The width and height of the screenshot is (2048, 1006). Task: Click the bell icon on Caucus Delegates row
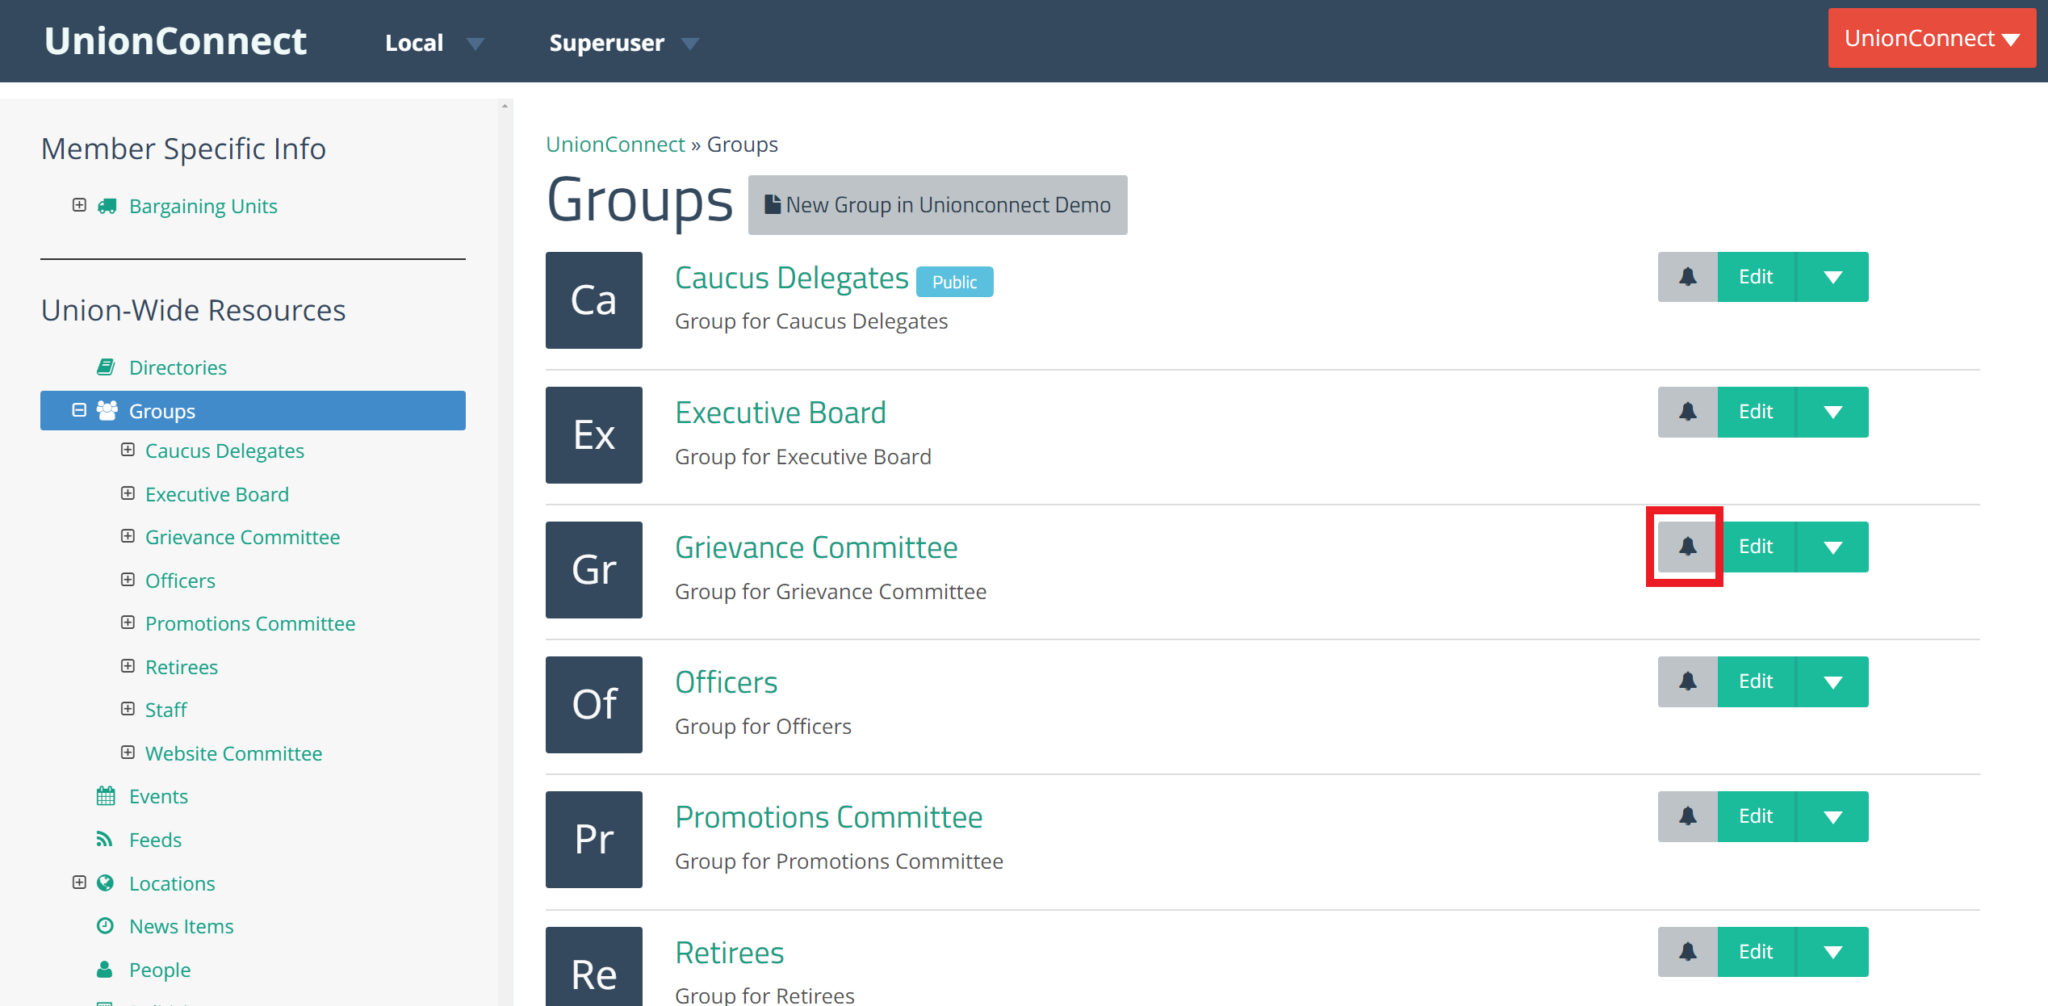coord(1686,276)
